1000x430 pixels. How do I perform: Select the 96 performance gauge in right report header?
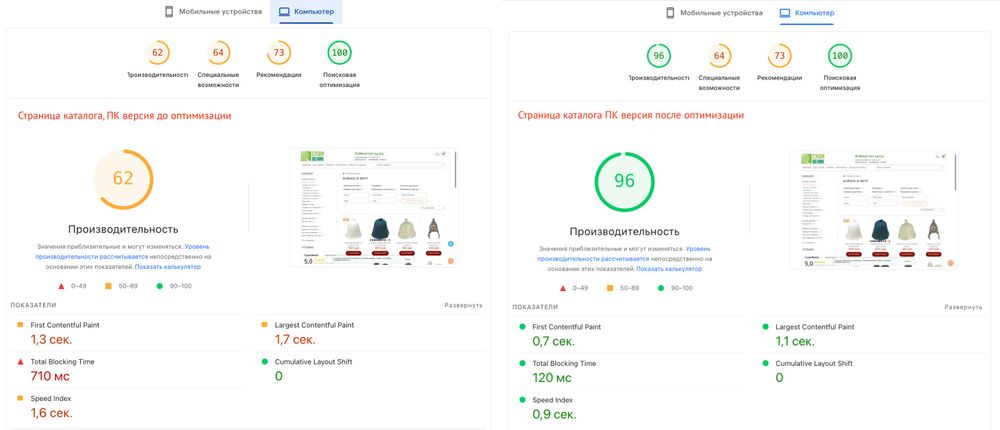point(659,56)
